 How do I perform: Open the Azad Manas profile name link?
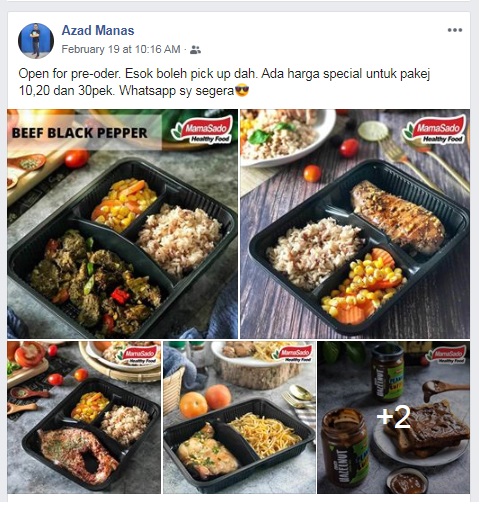(x=98, y=30)
